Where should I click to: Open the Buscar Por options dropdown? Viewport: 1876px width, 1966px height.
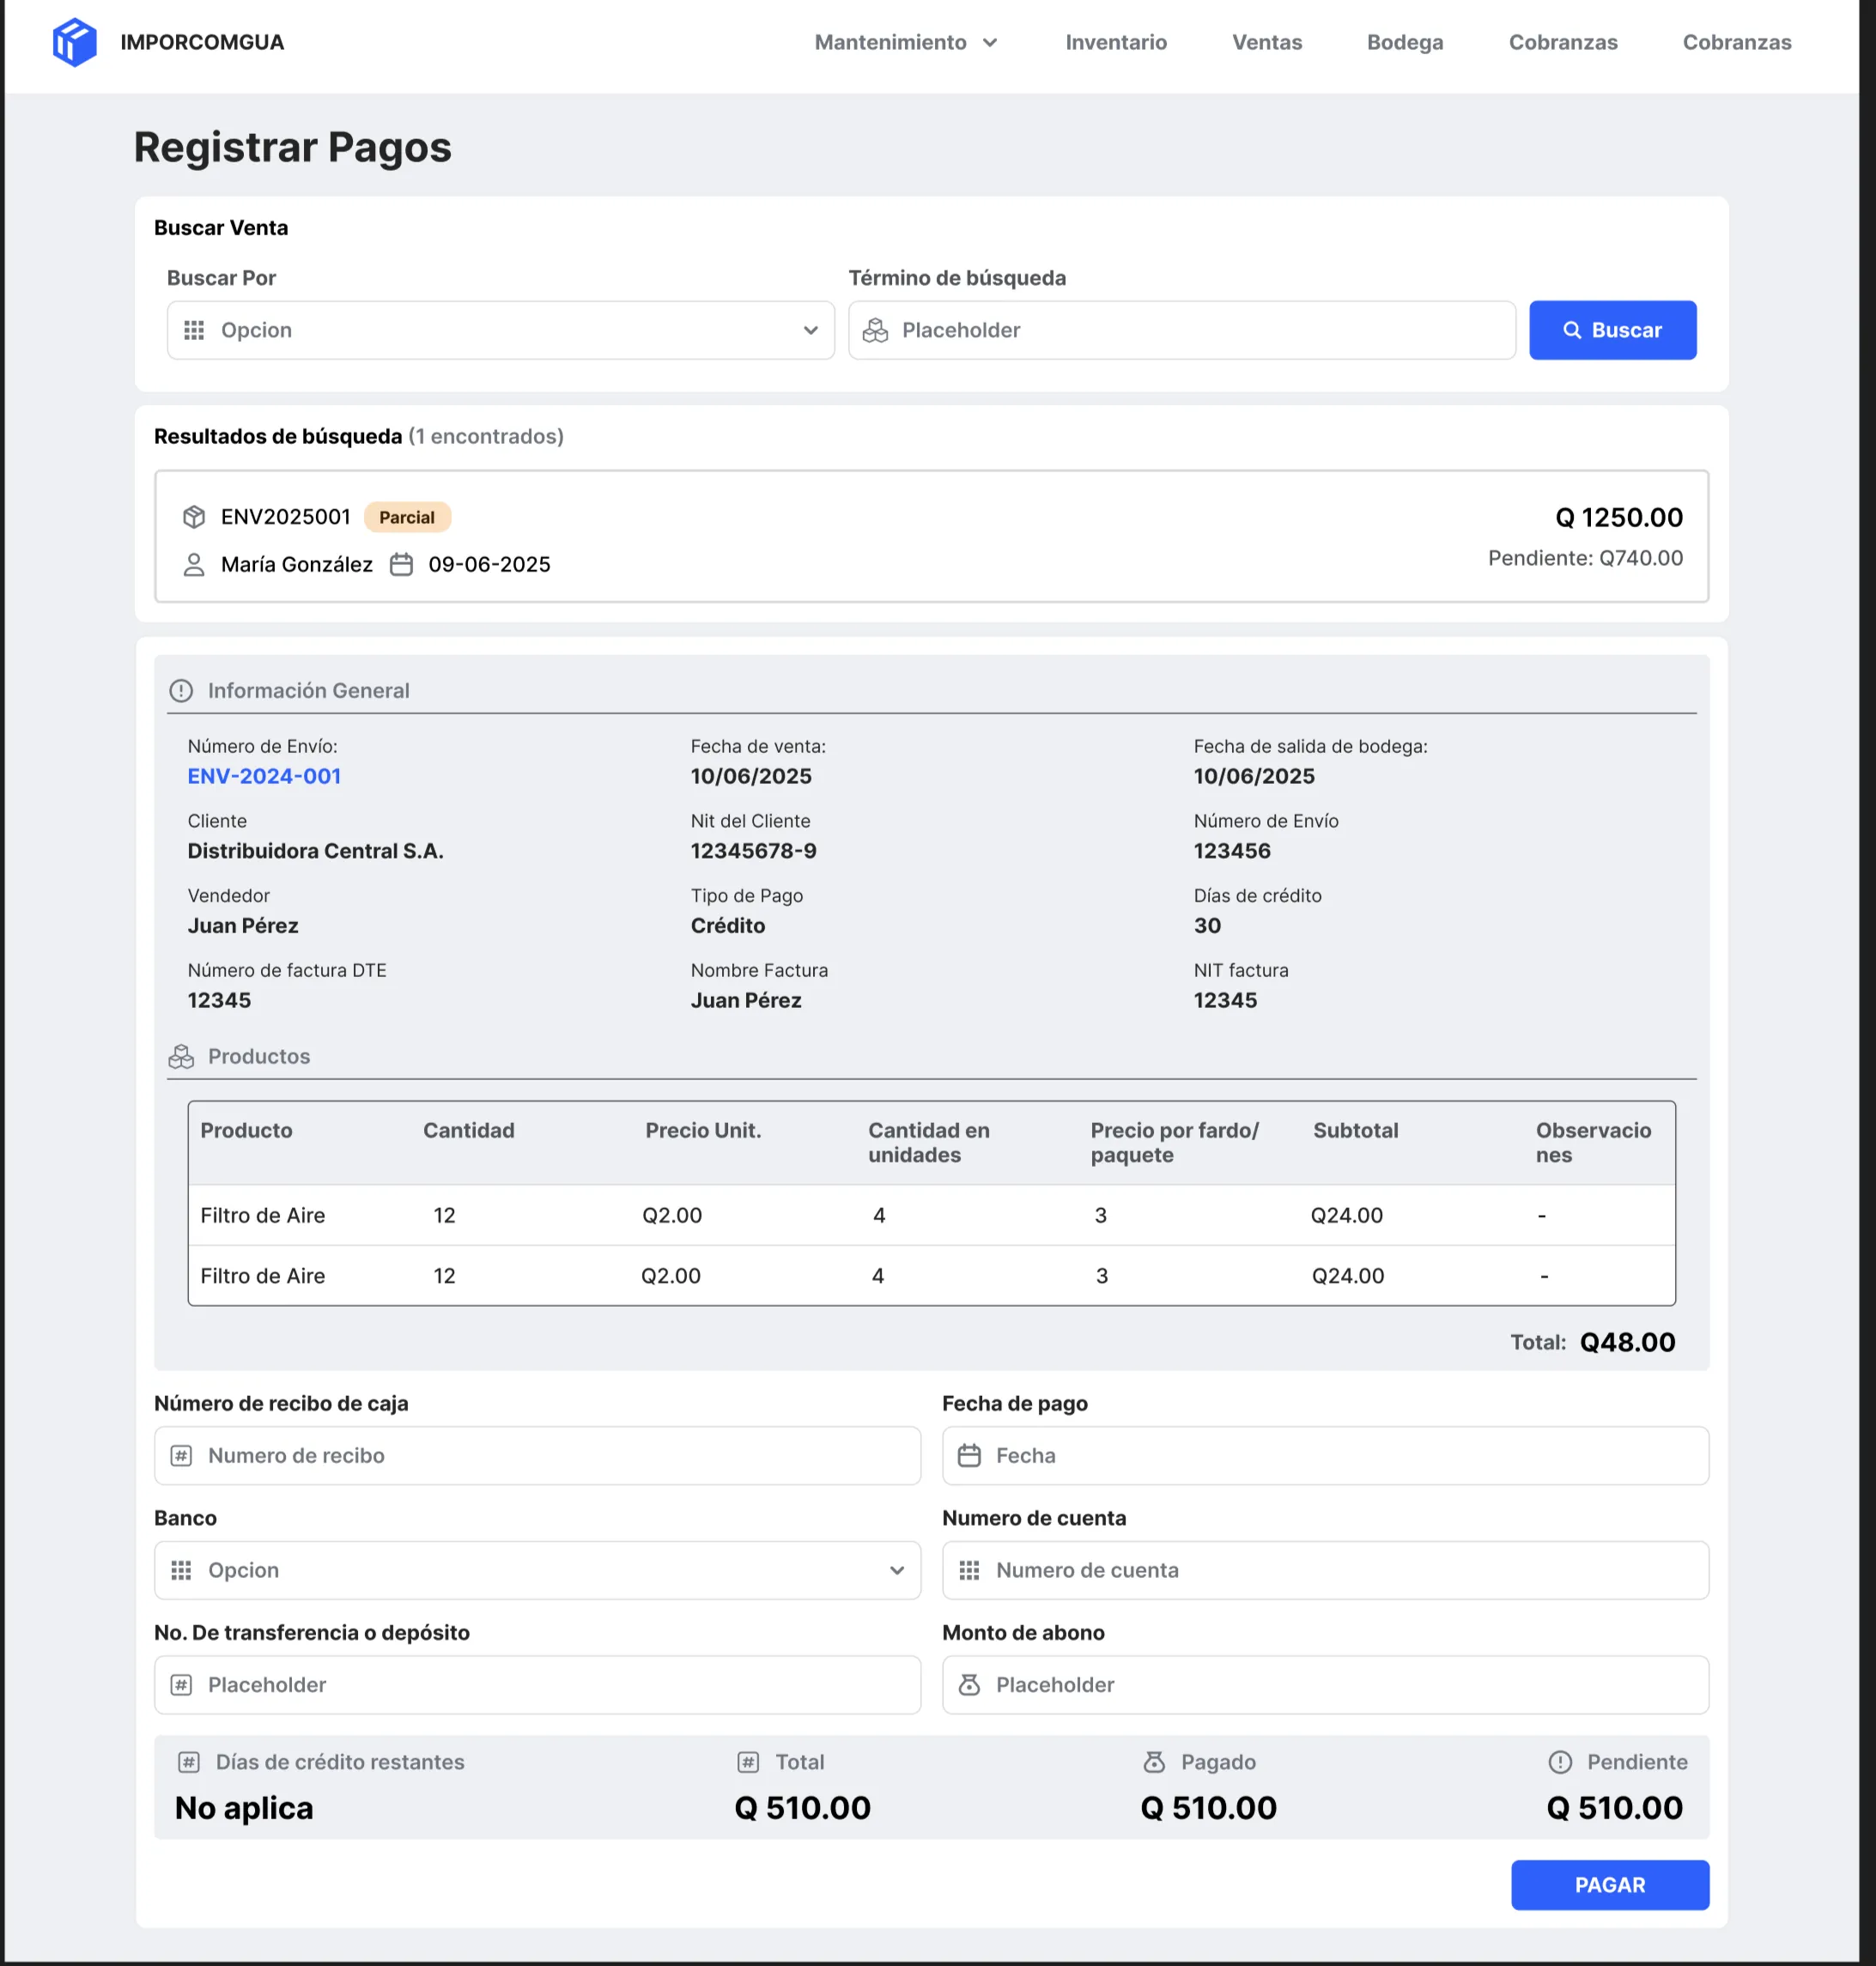(x=500, y=330)
